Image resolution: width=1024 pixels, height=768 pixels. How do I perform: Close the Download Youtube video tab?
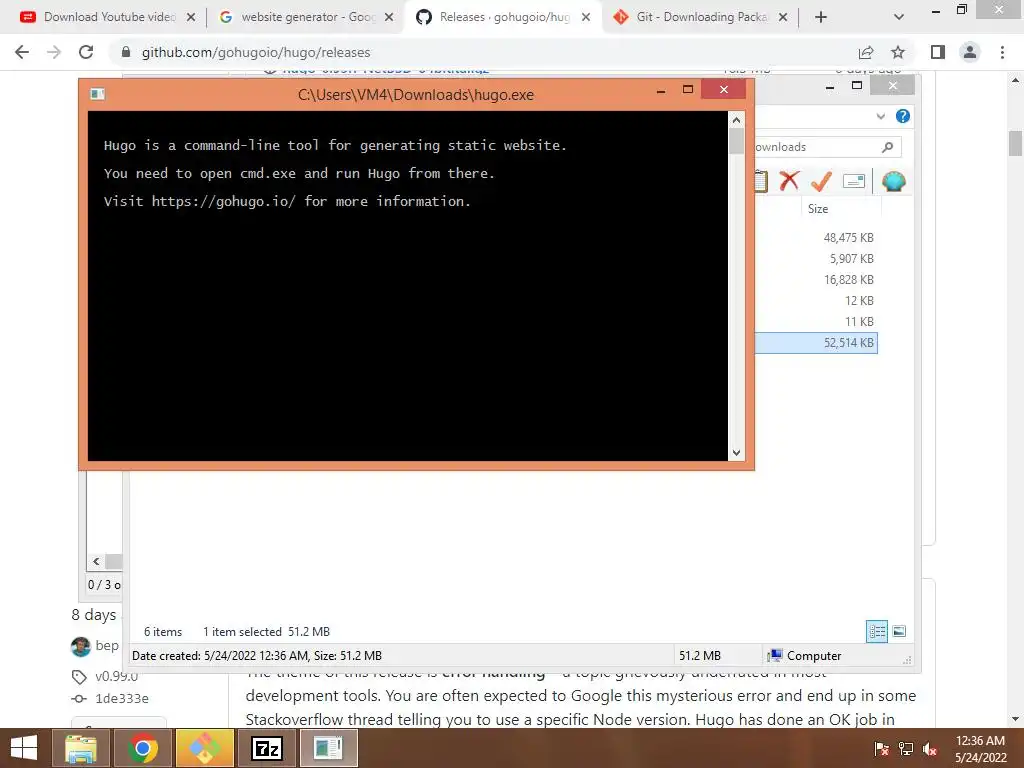[191, 17]
